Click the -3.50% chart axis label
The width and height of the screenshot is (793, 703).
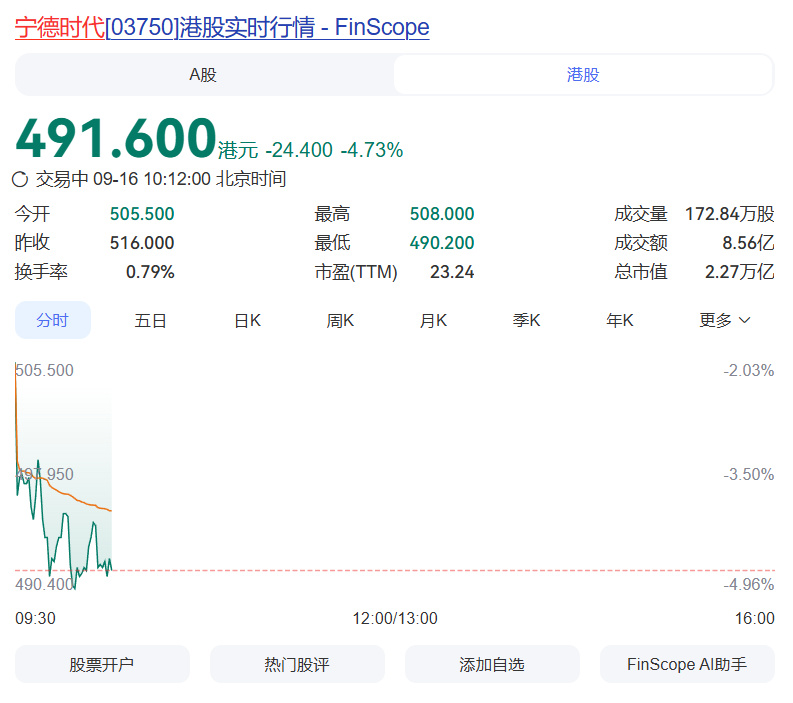point(748,474)
